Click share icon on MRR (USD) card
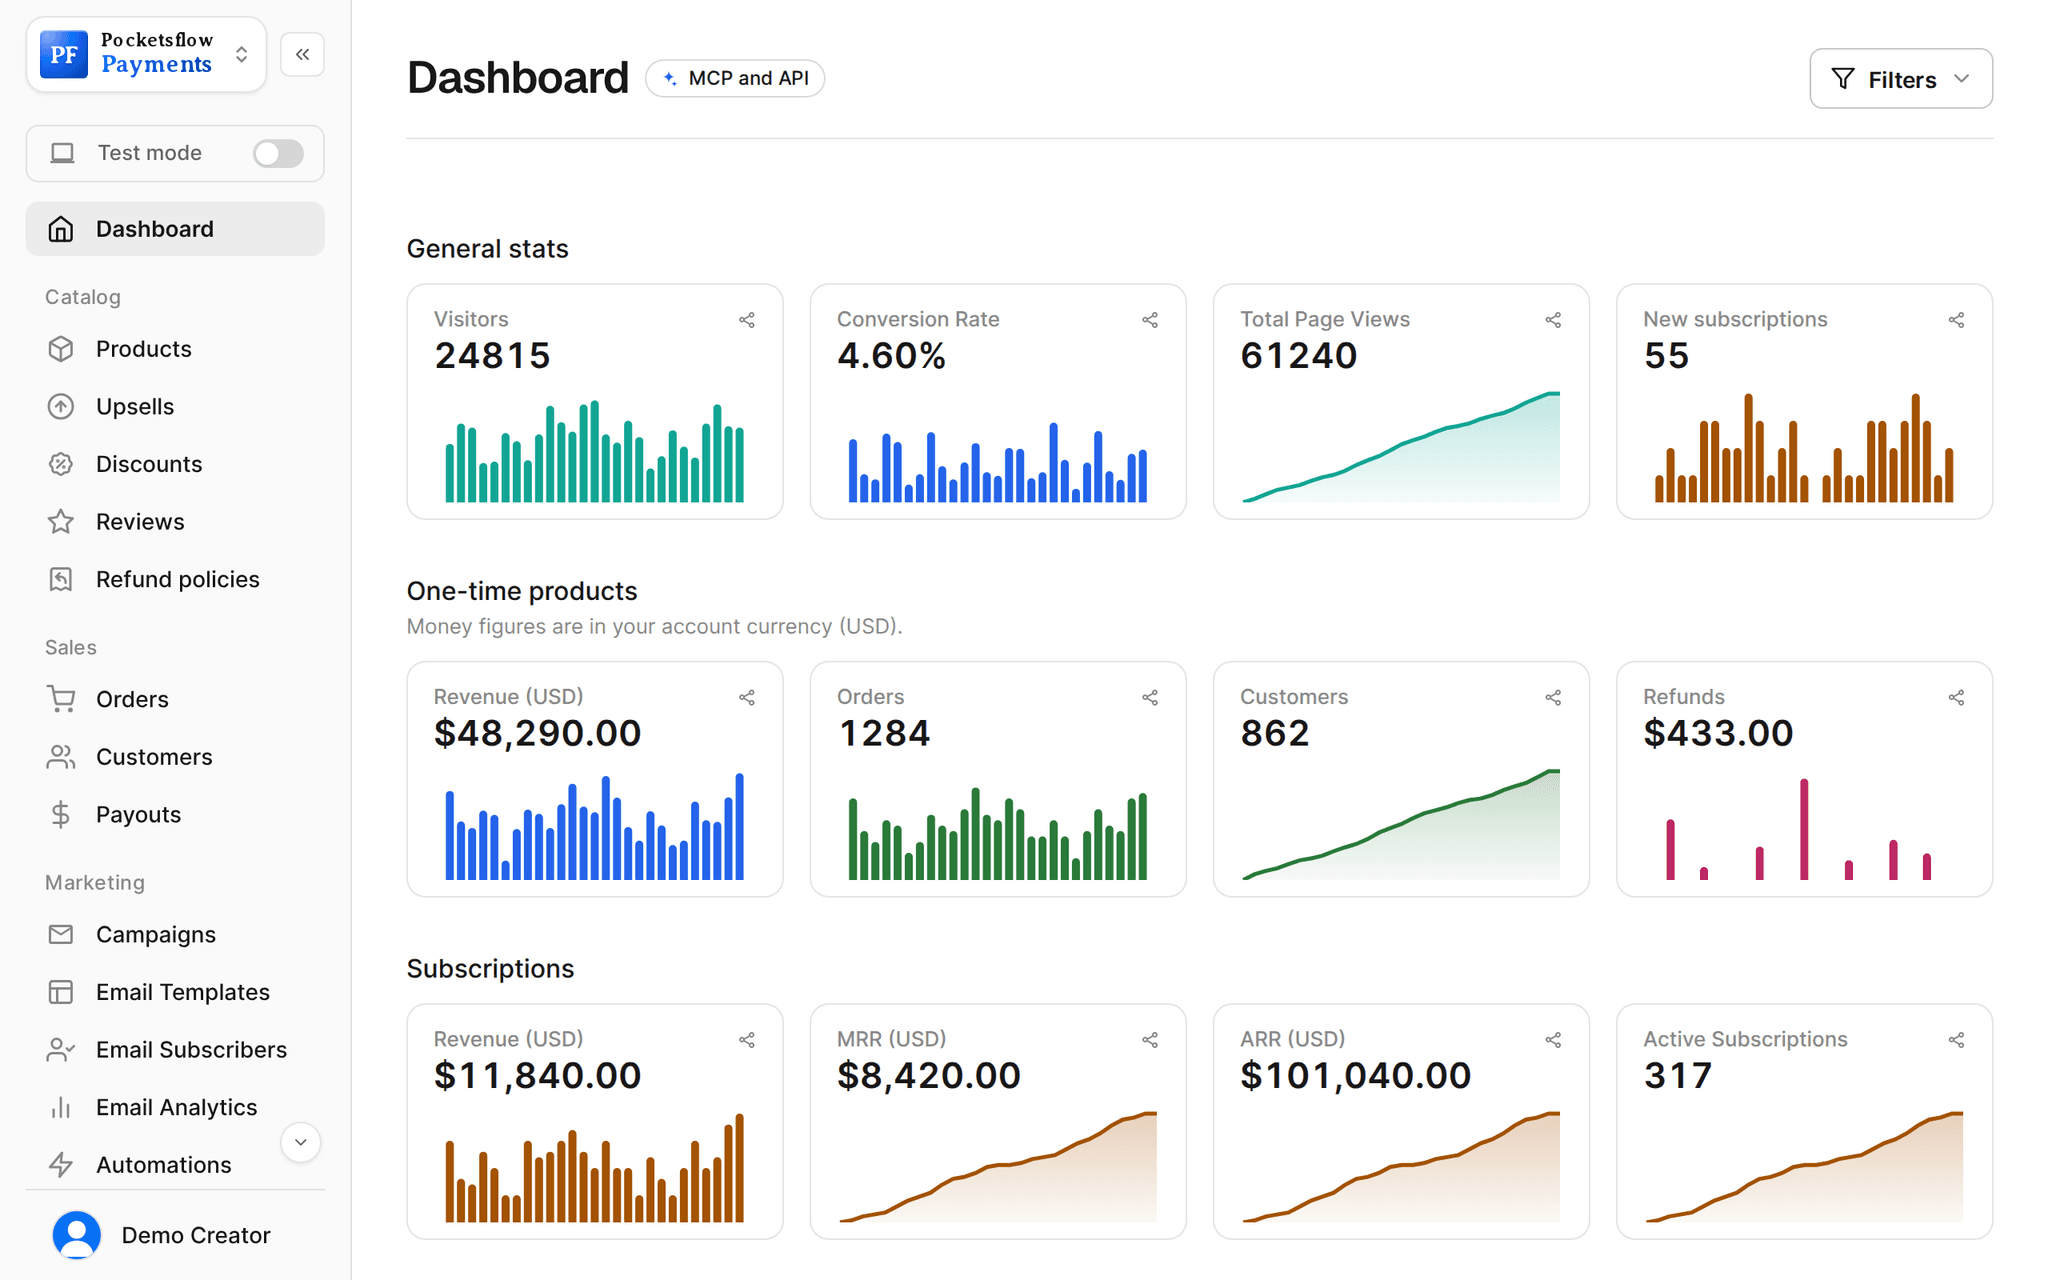This screenshot has height=1280, width=2048. (x=1150, y=1040)
